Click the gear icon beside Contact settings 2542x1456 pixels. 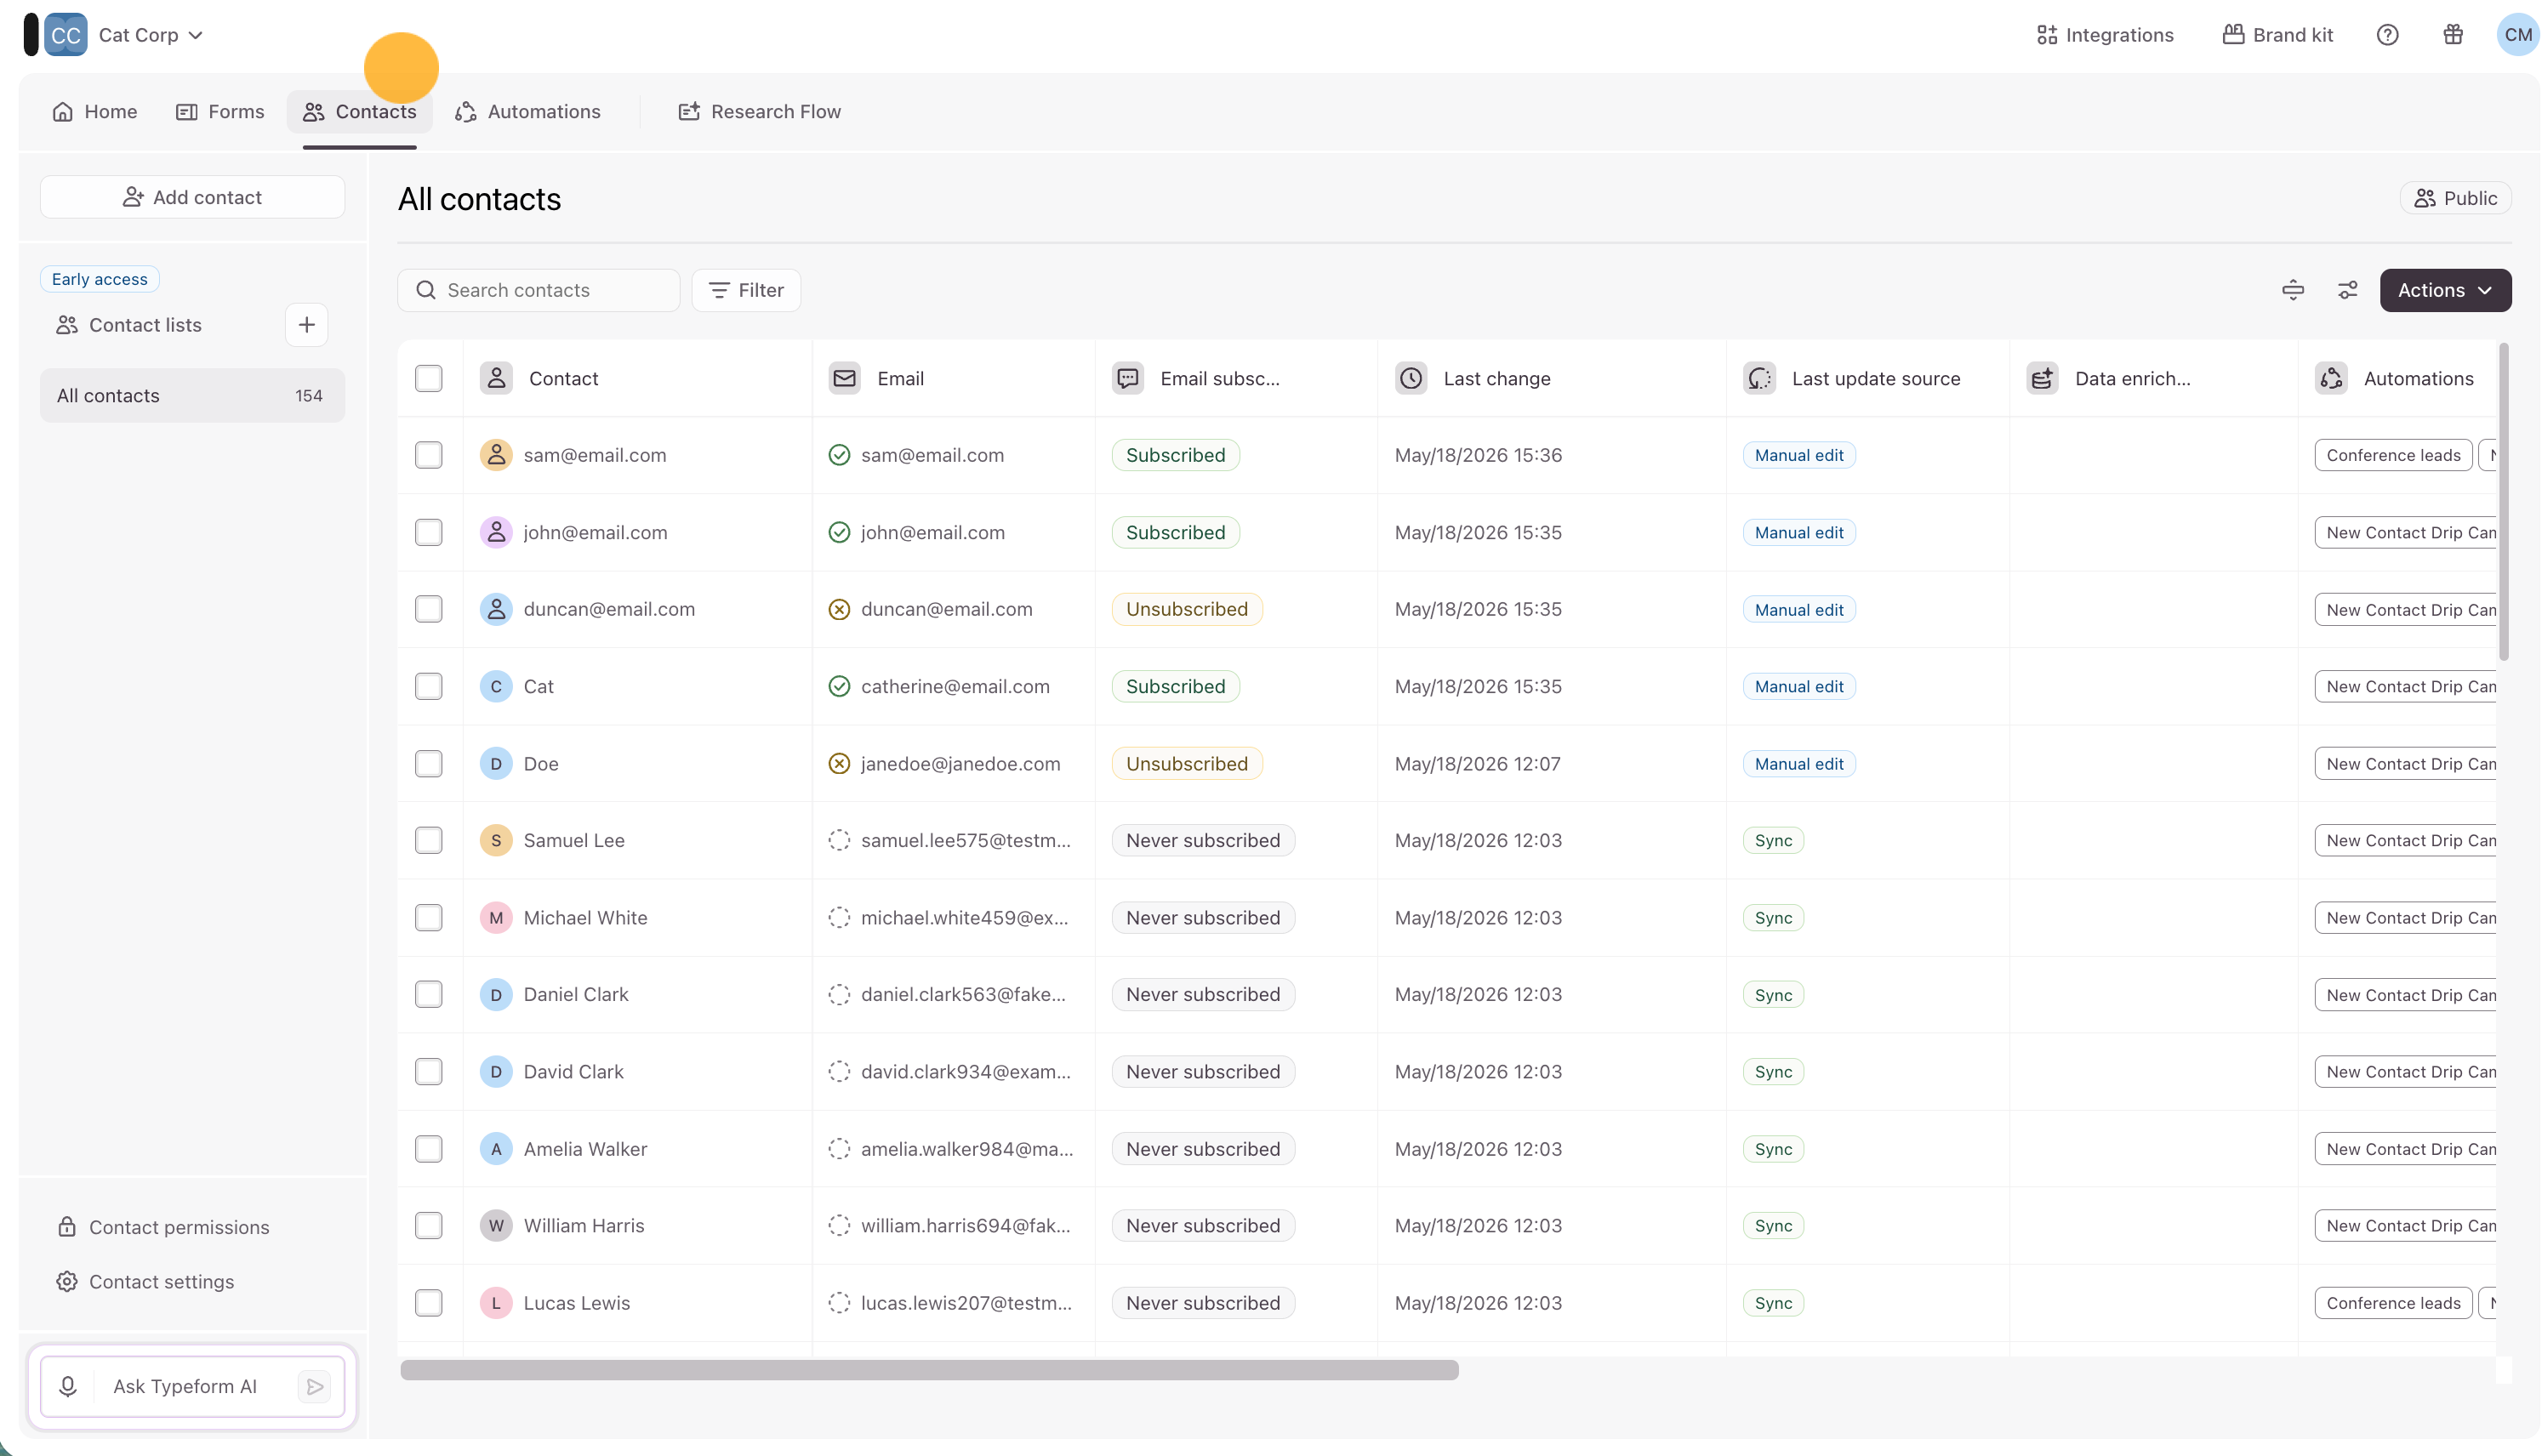67,1282
